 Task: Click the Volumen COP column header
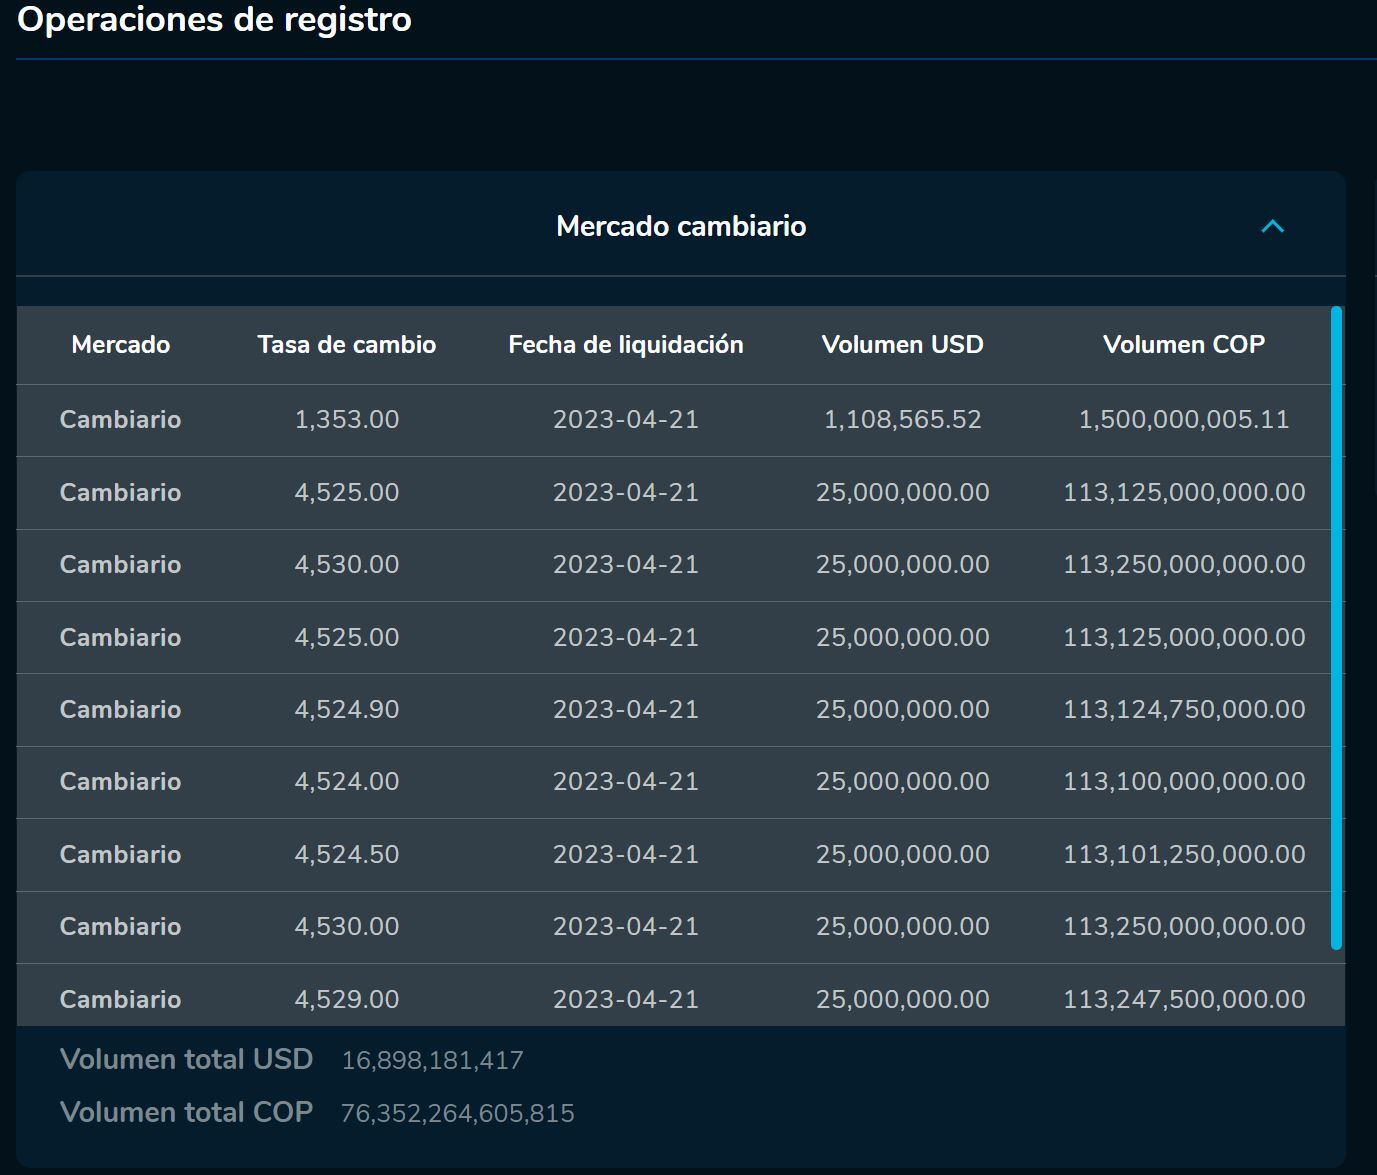point(1183,345)
